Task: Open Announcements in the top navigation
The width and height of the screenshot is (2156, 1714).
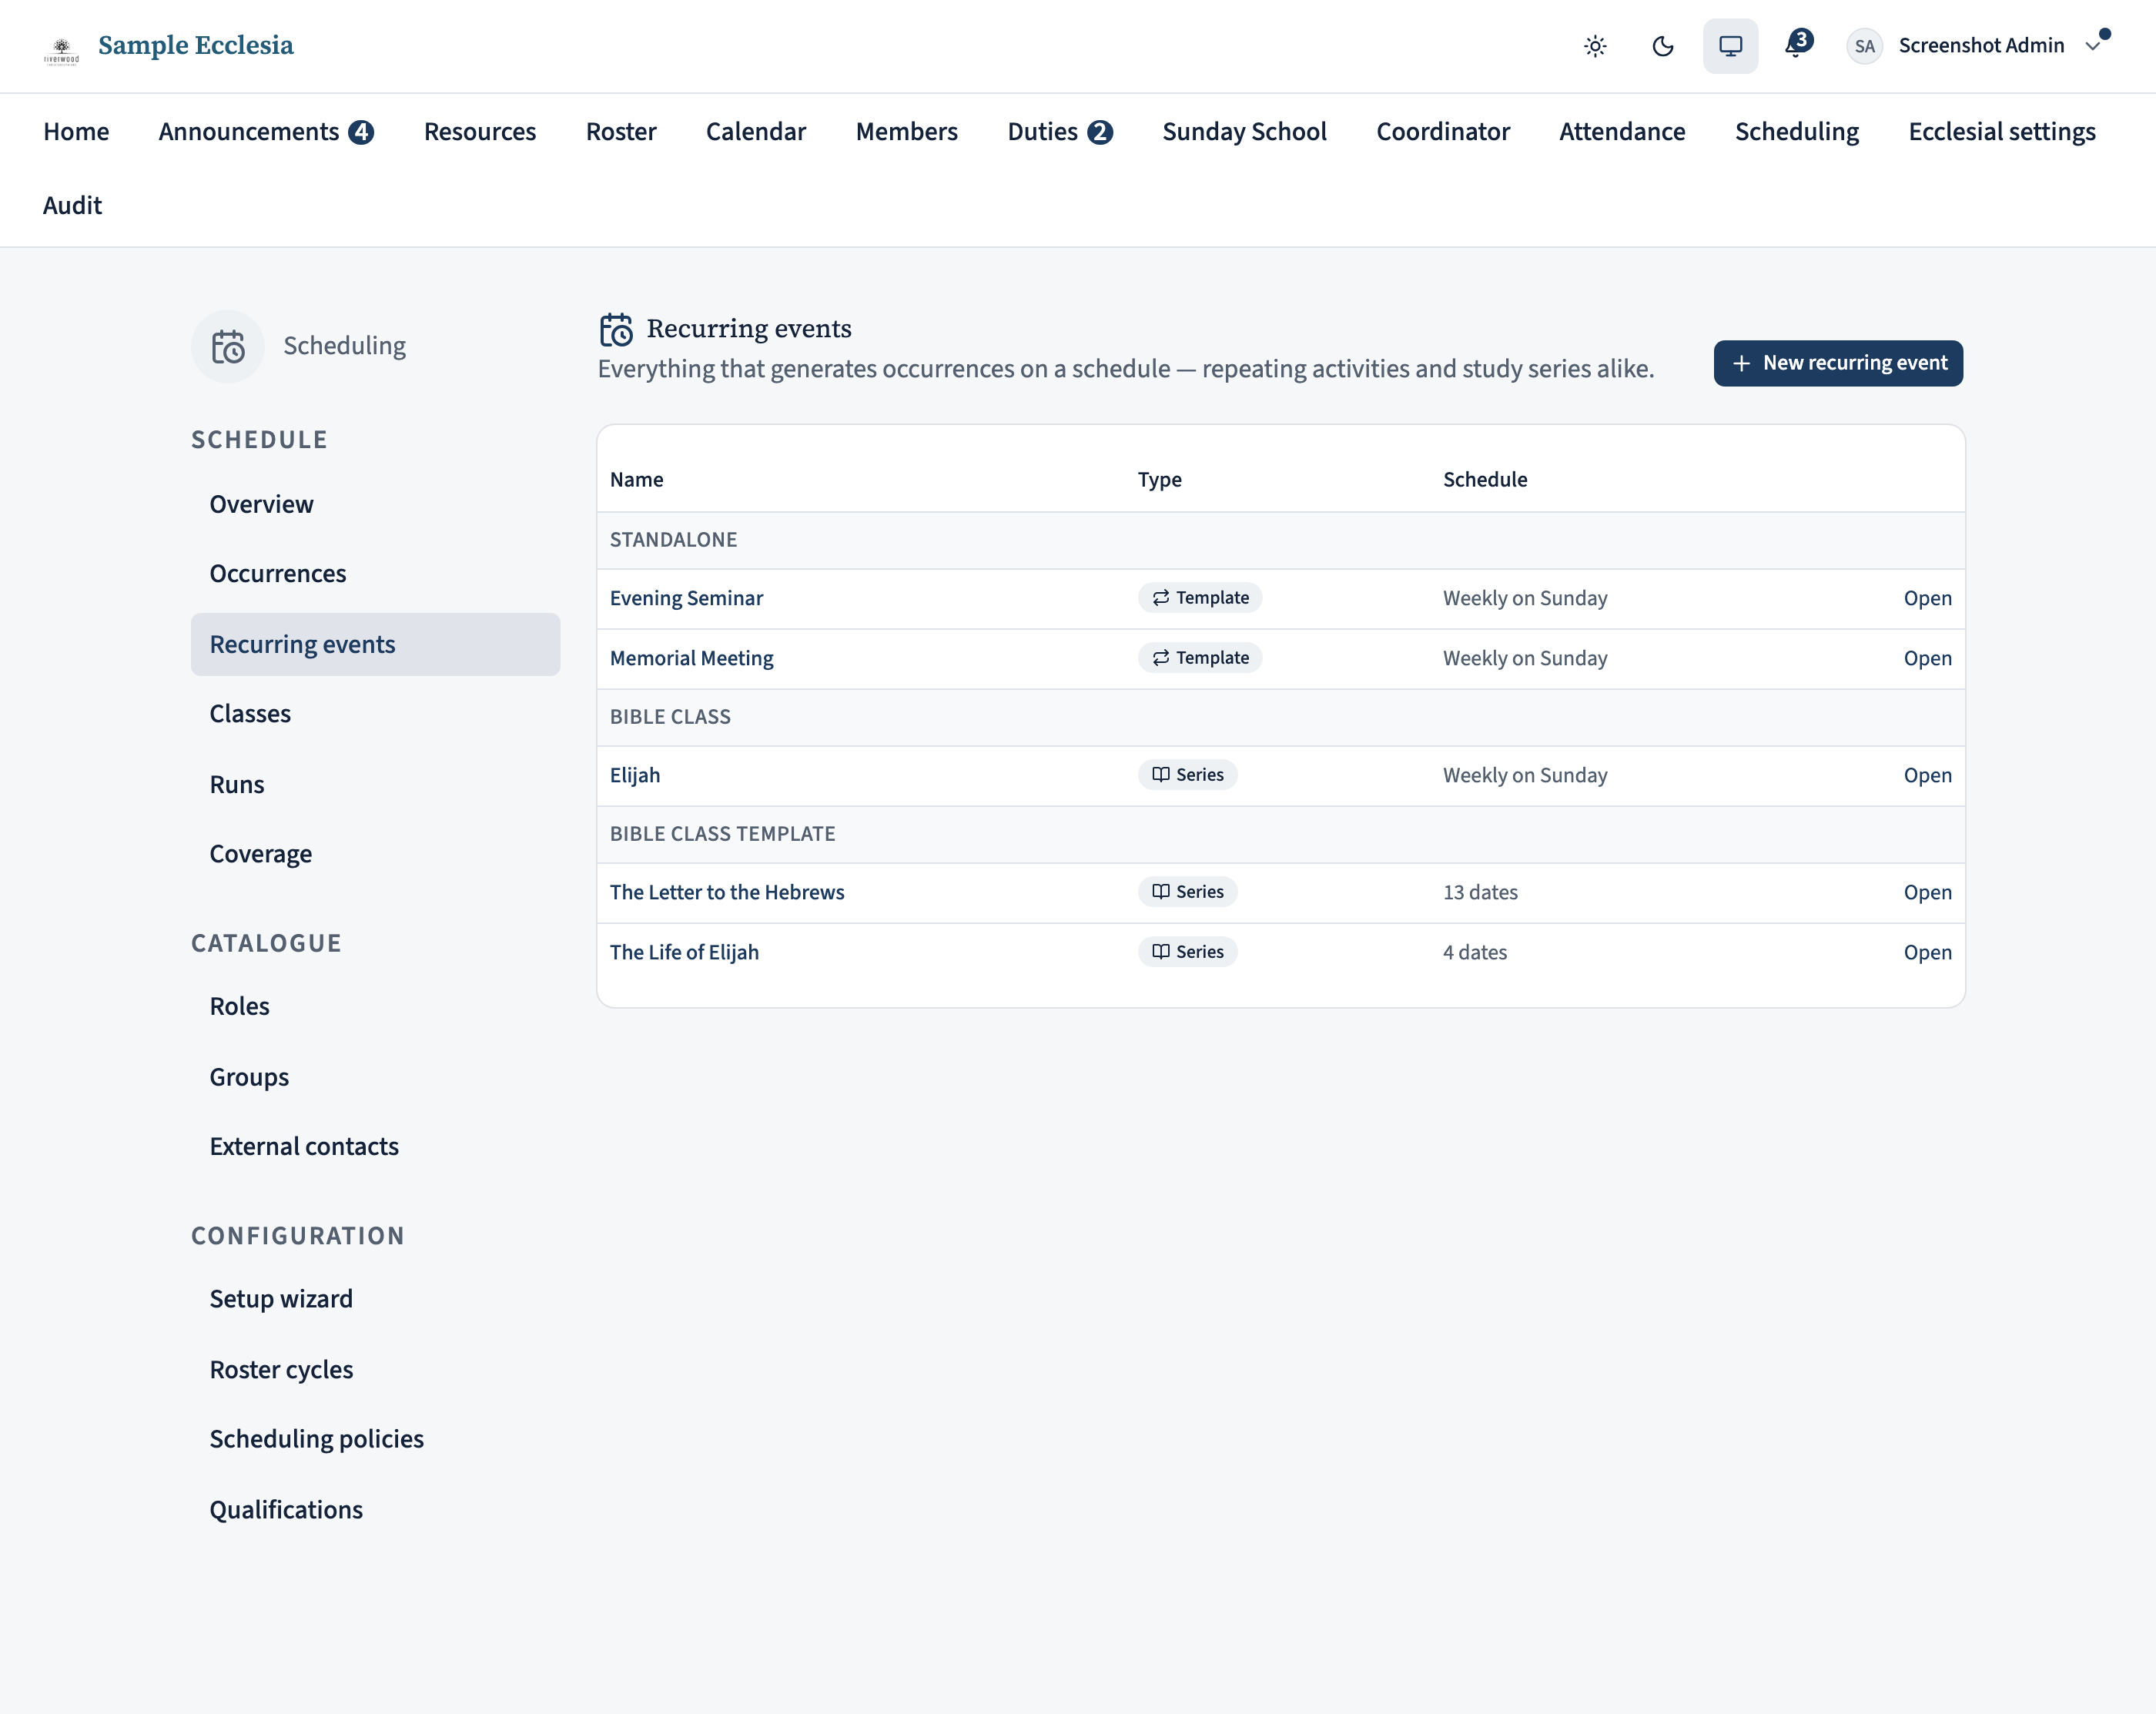Action: tap(266, 132)
